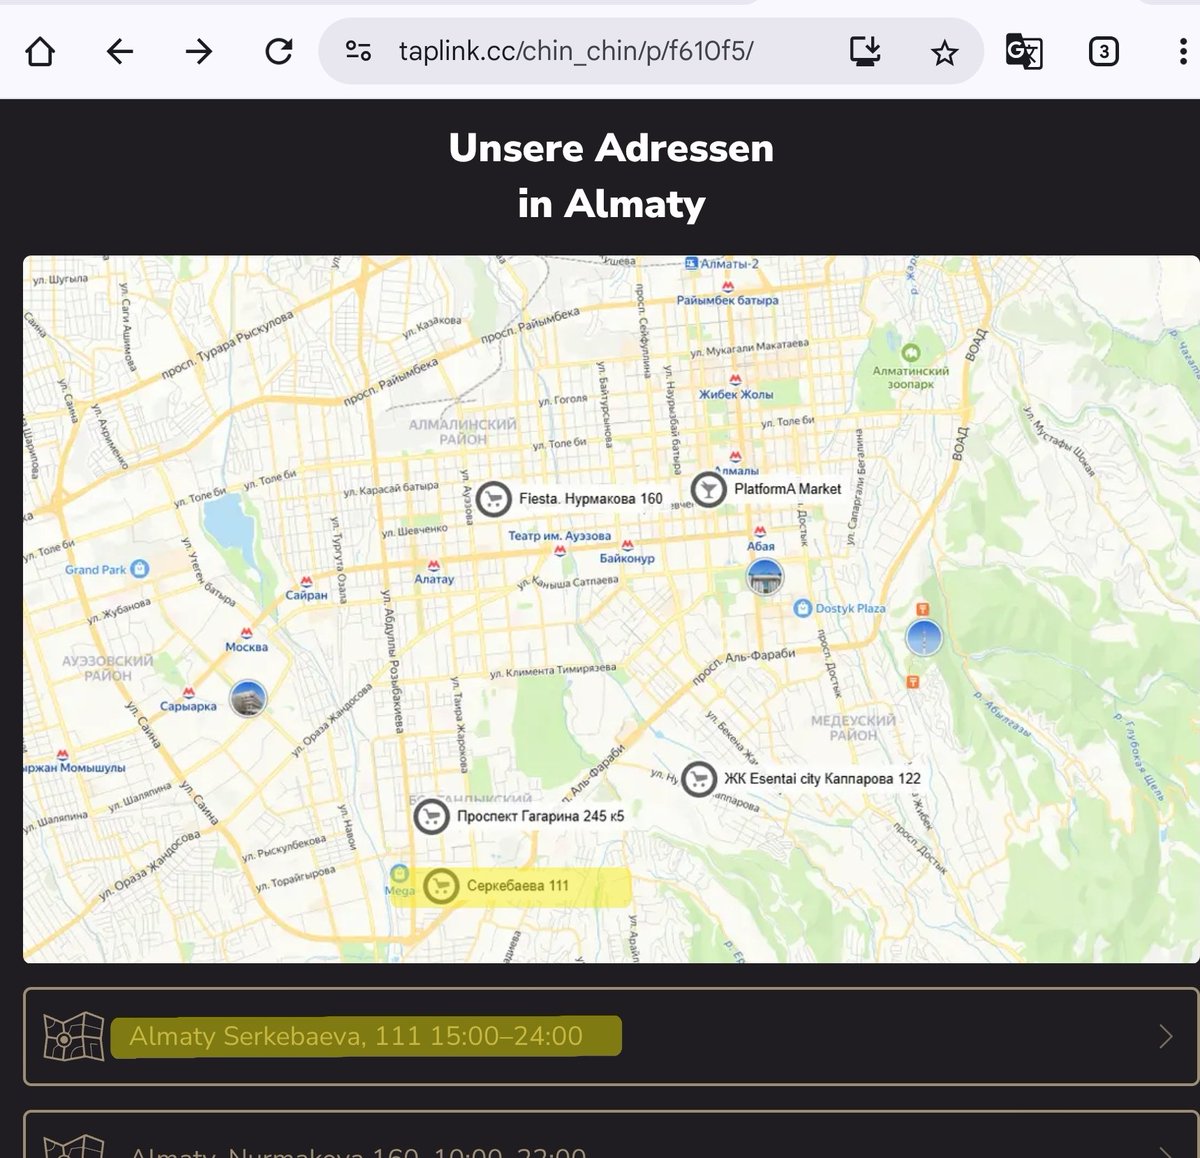1200x1158 pixels.
Task: Navigate back to the previous page
Action: (120, 51)
